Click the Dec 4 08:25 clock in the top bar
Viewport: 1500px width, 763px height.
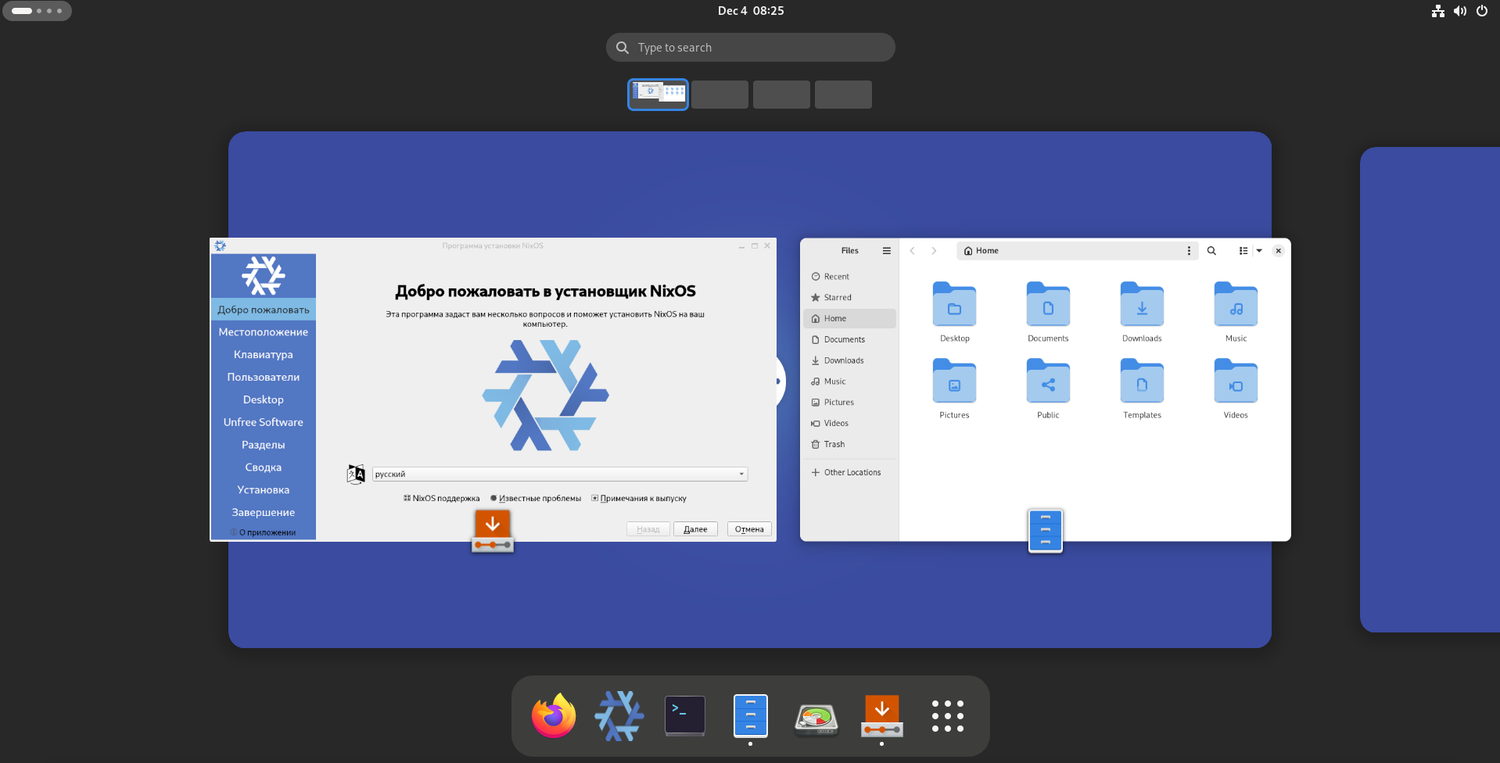(751, 11)
